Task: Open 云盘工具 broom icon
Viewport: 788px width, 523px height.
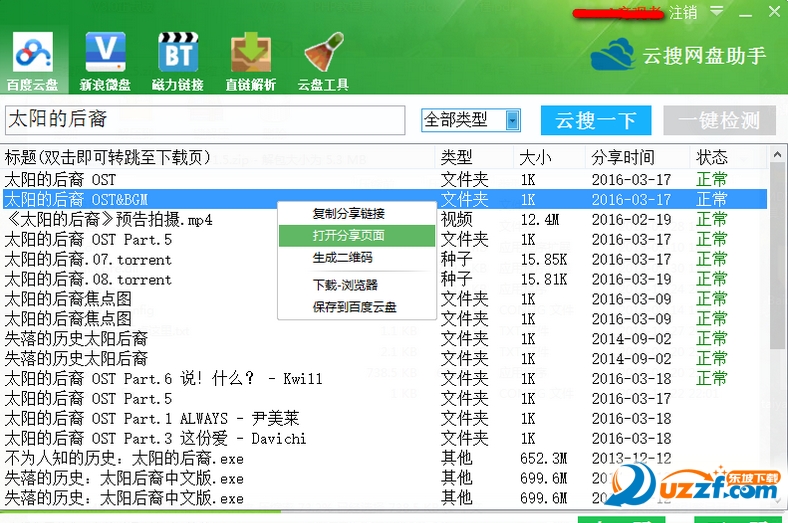Action: (x=323, y=61)
